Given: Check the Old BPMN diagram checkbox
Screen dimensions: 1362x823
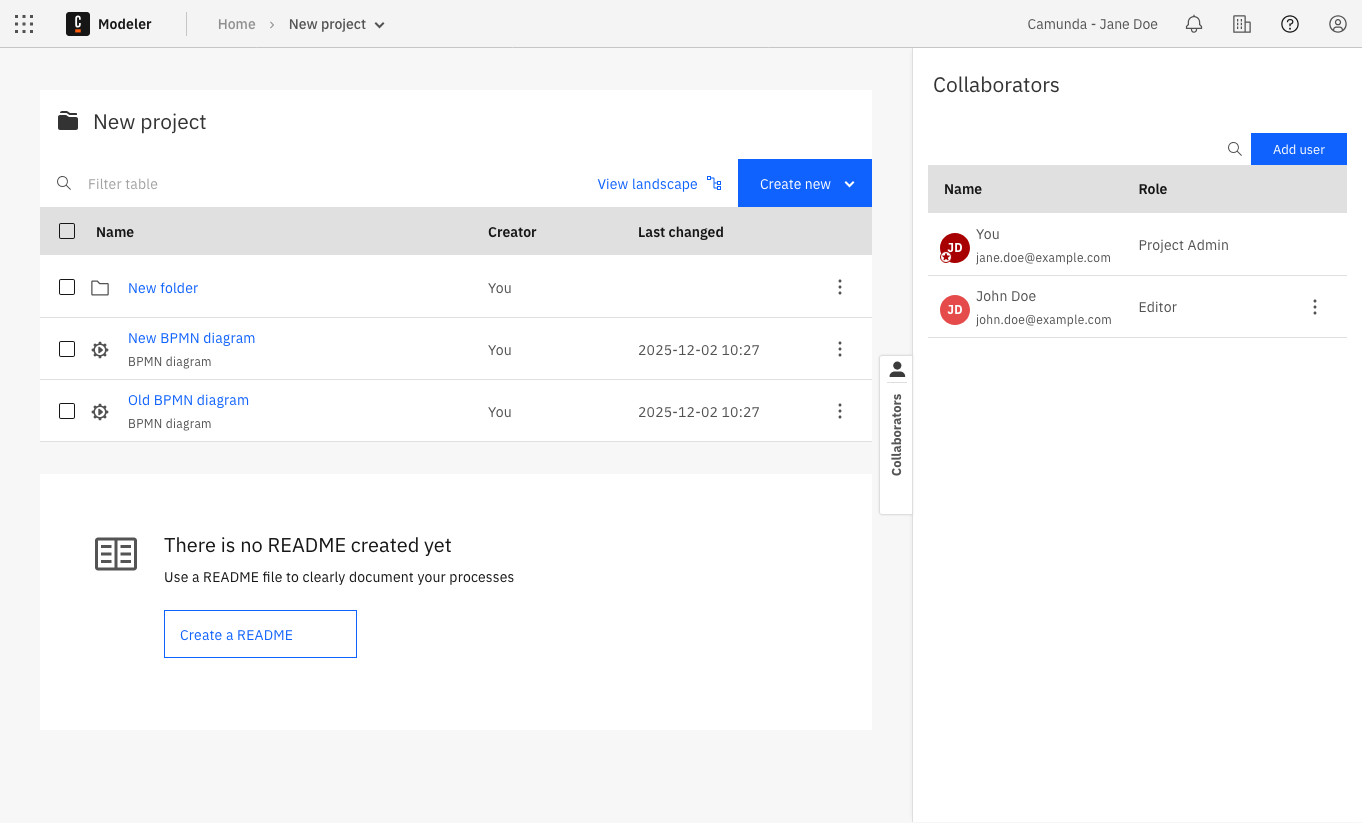Looking at the screenshot, I should coord(67,411).
